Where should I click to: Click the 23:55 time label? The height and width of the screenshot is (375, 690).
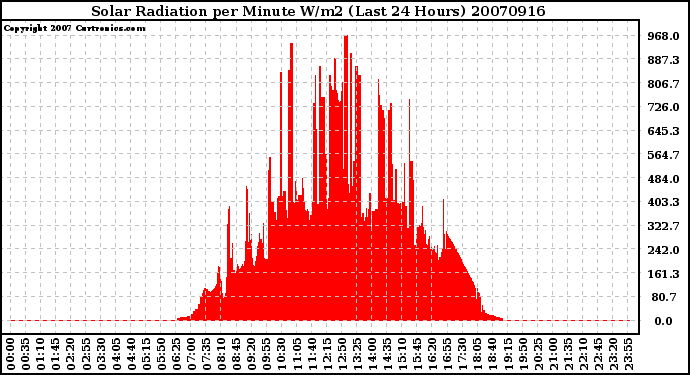coord(627,355)
